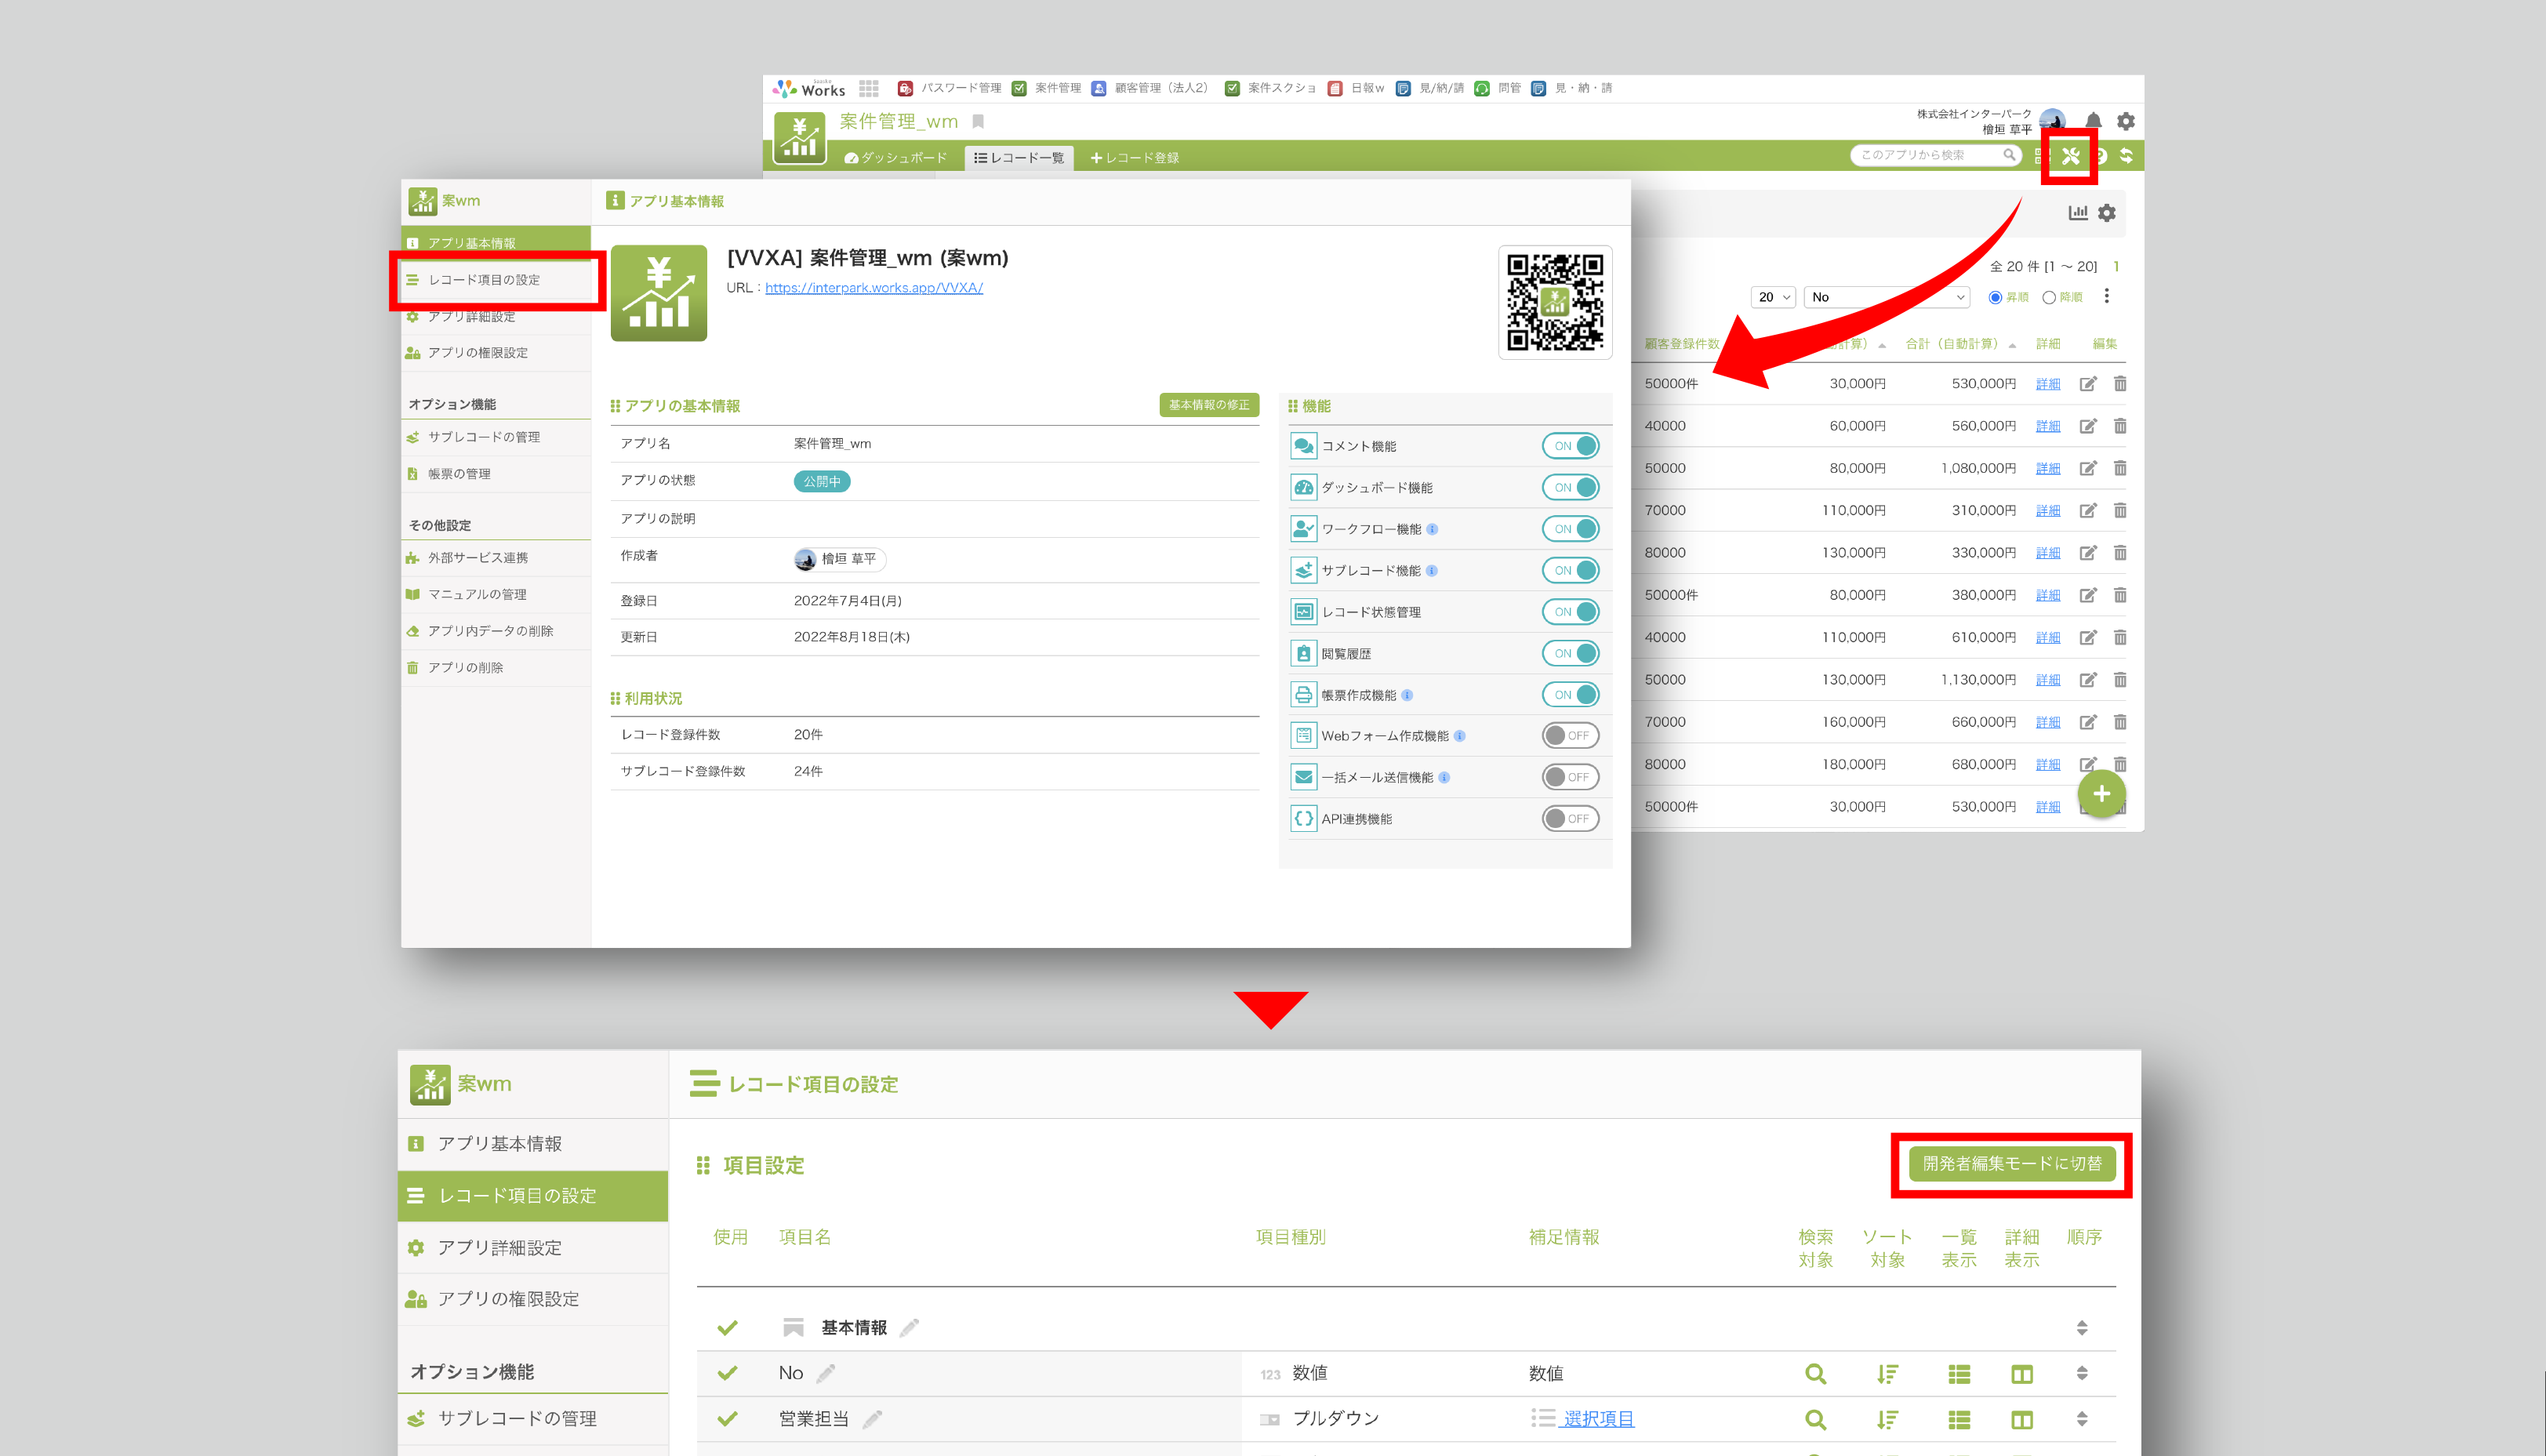The height and width of the screenshot is (1456, 2546).
Task: Click 開発者編集モードに切替 button
Action: point(2012,1164)
